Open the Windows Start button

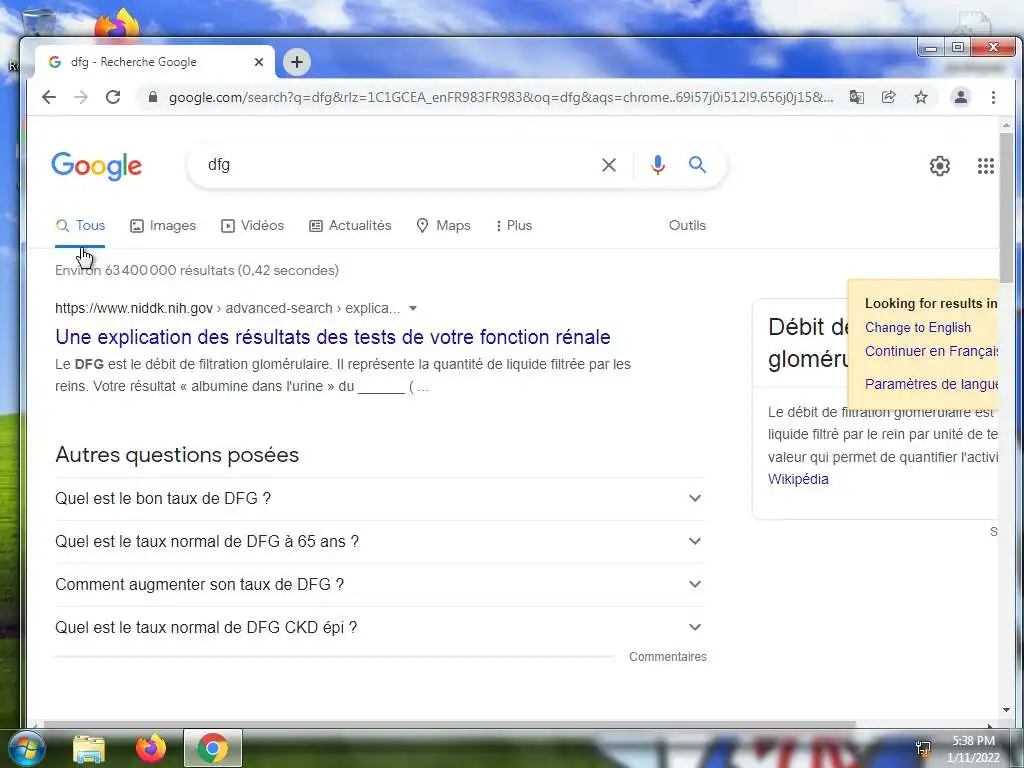pyautogui.click(x=26, y=748)
